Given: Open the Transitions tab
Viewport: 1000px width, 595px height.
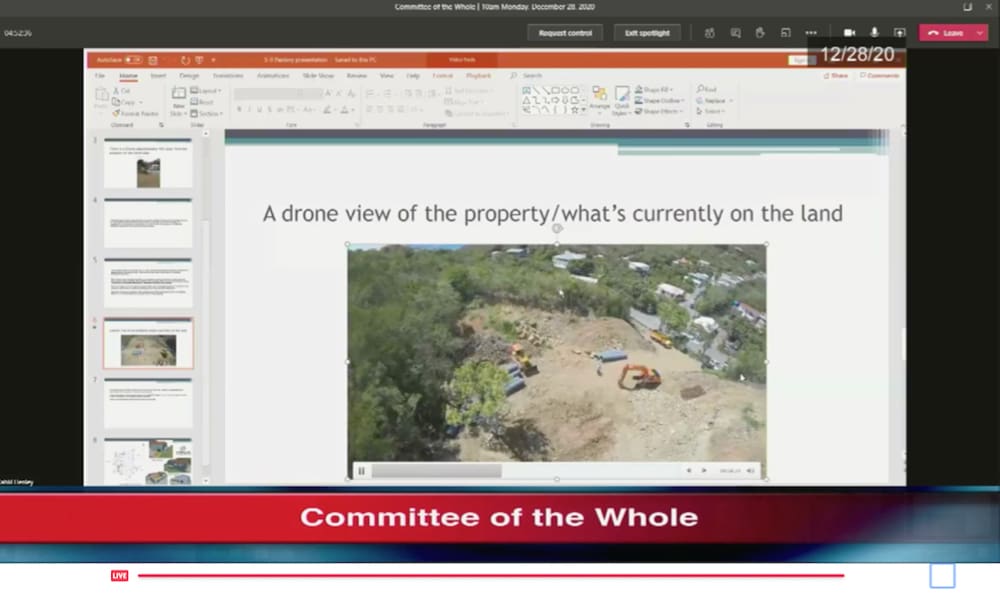Looking at the screenshot, I should coord(228,75).
